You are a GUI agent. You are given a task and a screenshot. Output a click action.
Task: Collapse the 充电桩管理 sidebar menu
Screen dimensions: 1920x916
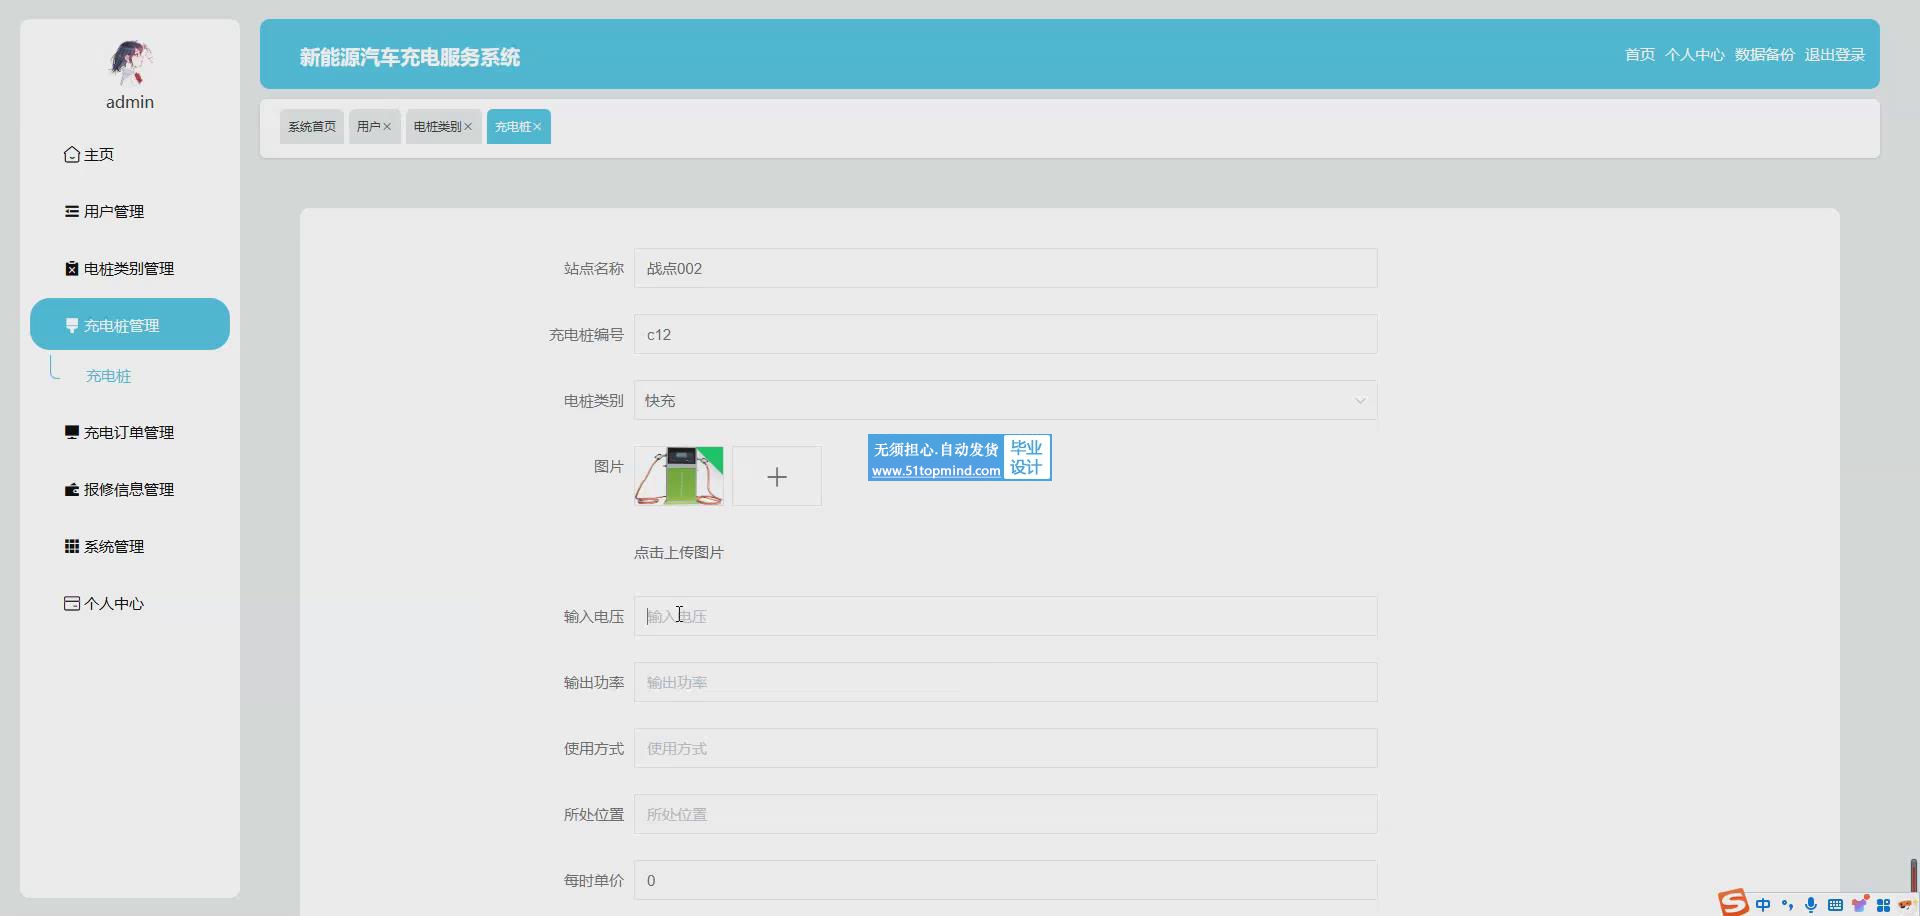[x=130, y=325]
